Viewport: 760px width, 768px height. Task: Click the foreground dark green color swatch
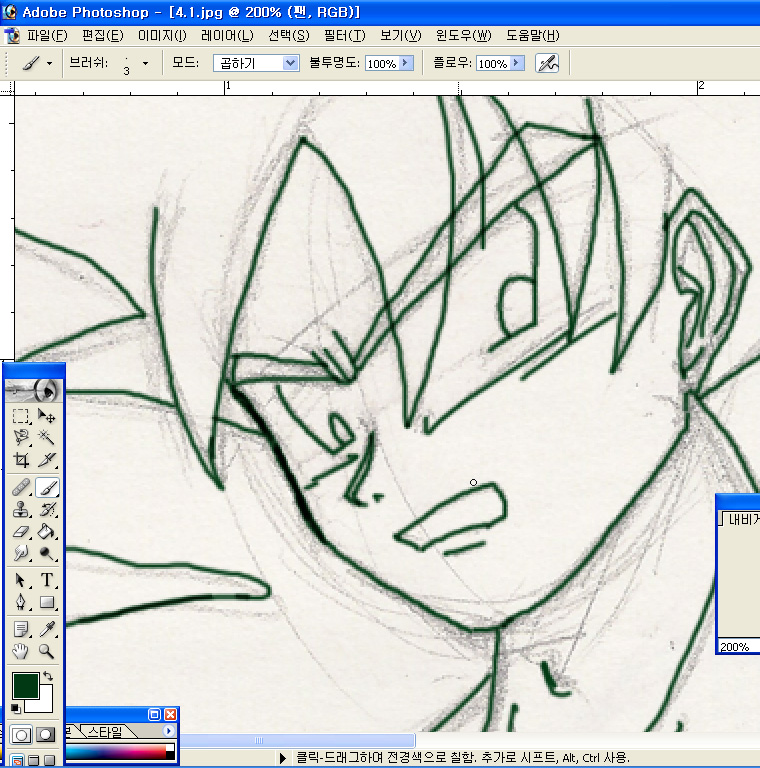25,685
